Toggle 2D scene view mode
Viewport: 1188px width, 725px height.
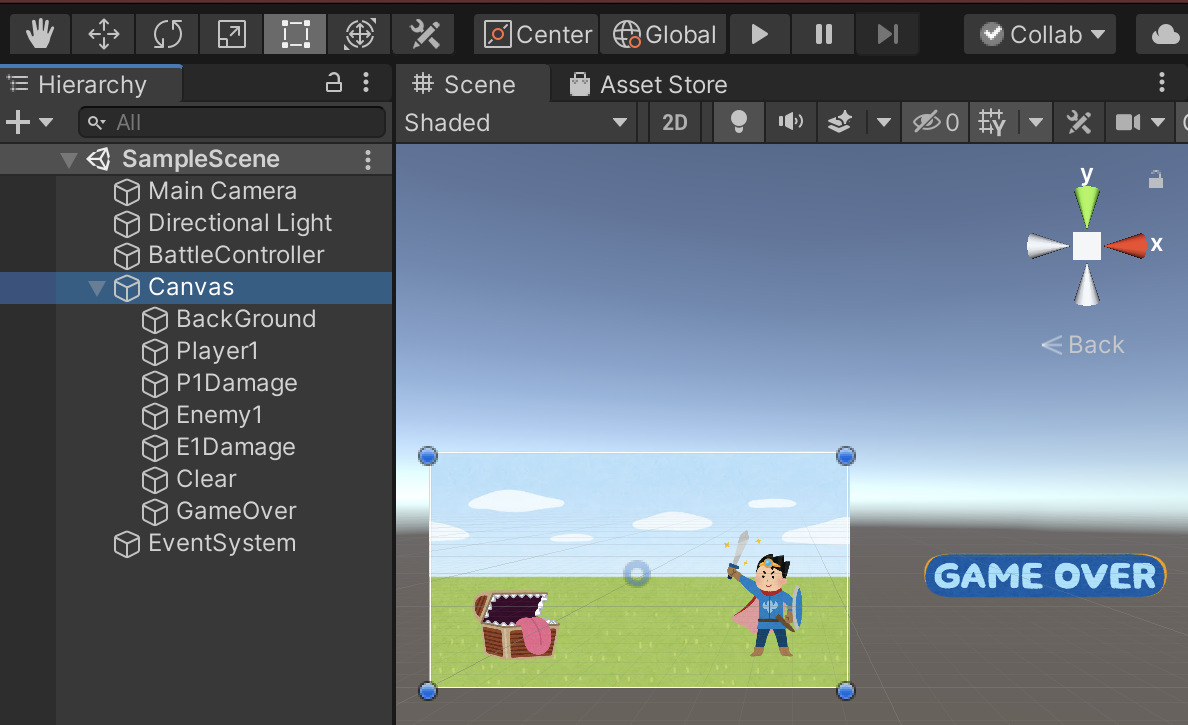pyautogui.click(x=674, y=123)
